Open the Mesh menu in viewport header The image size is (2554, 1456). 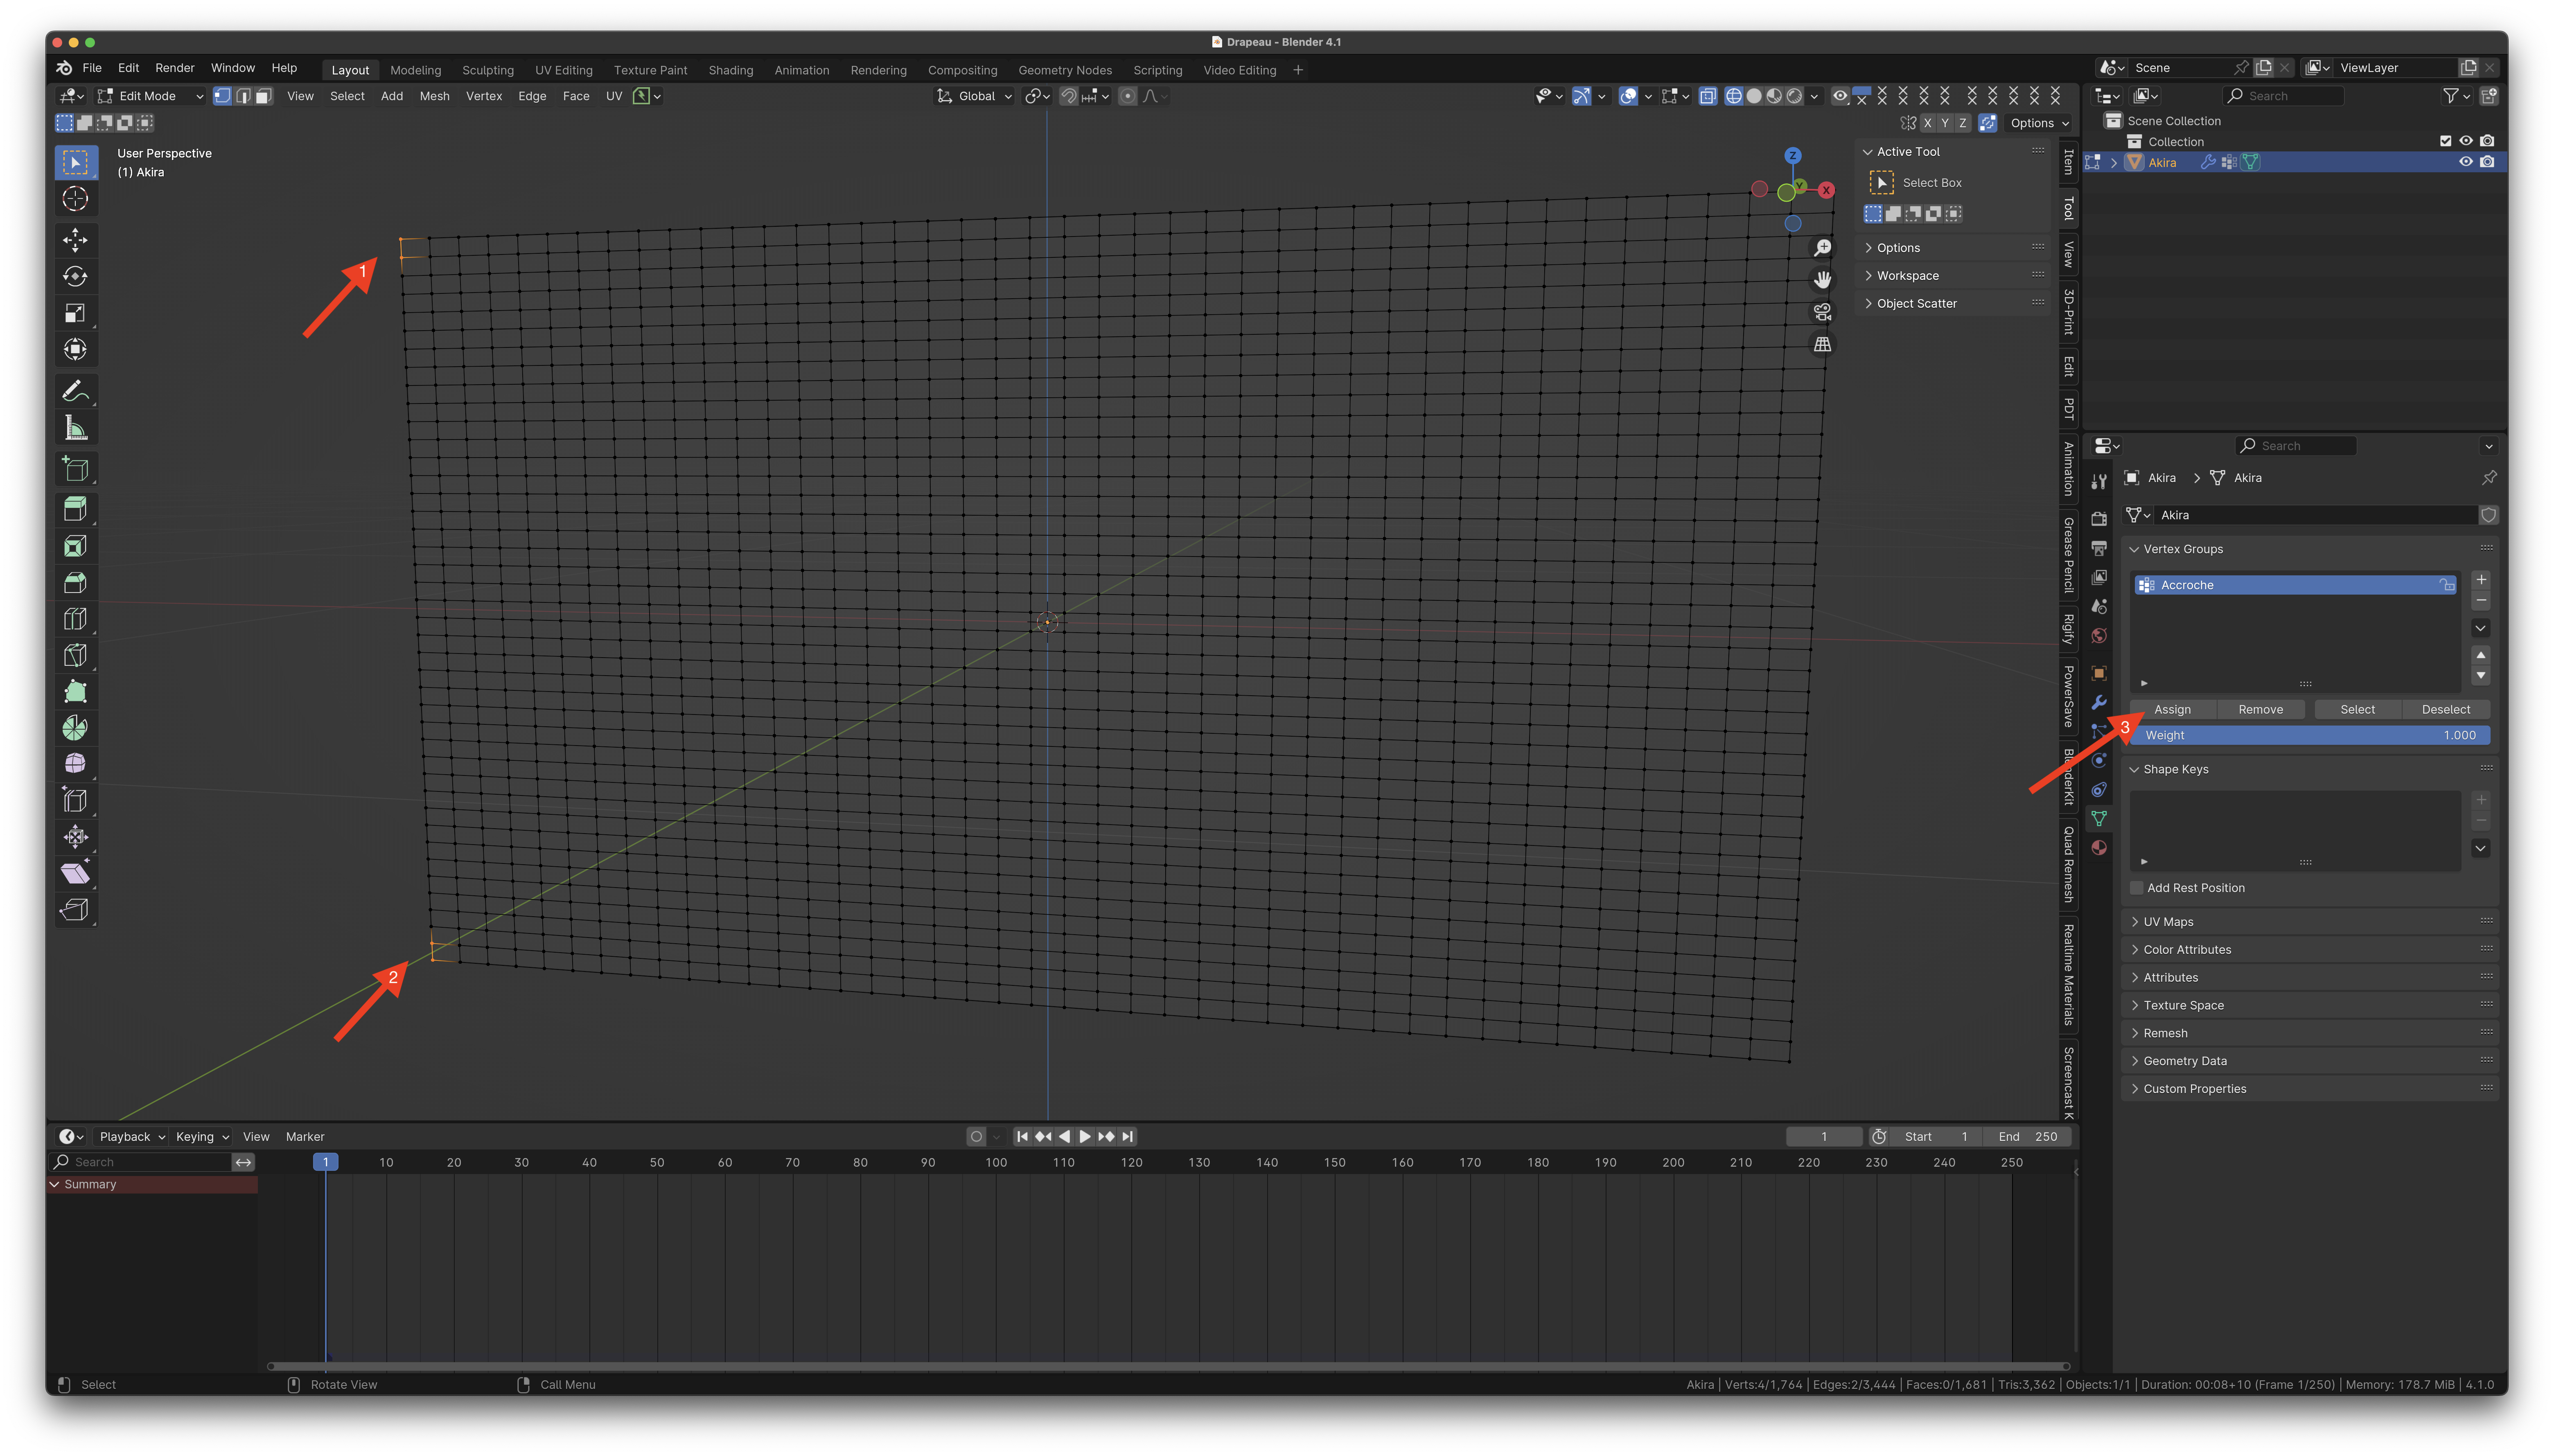click(434, 96)
